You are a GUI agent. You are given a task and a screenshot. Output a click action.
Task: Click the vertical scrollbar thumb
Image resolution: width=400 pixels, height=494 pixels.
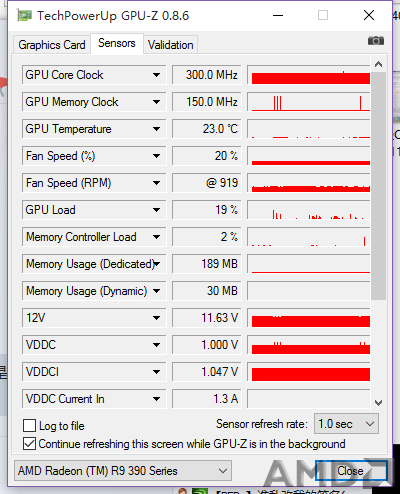point(378,186)
